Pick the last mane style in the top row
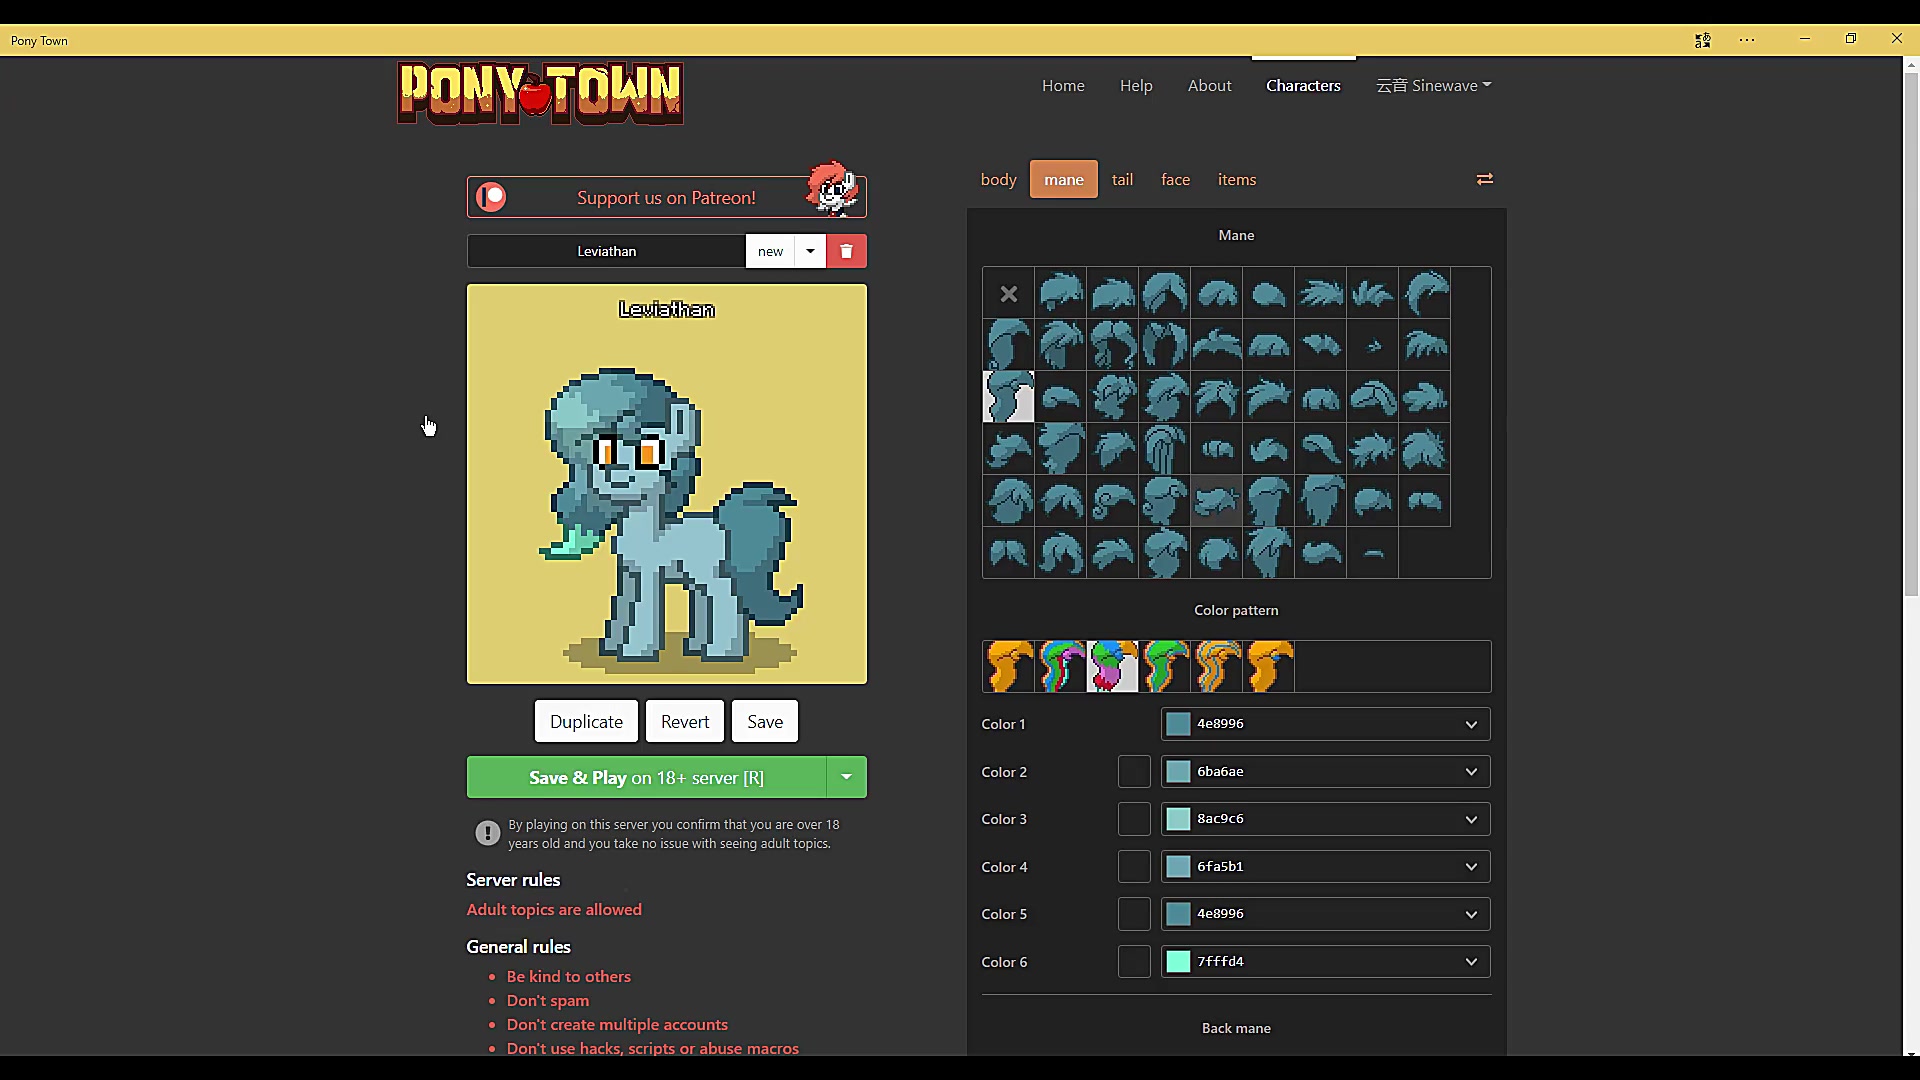The height and width of the screenshot is (1080, 1920). coord(1425,294)
